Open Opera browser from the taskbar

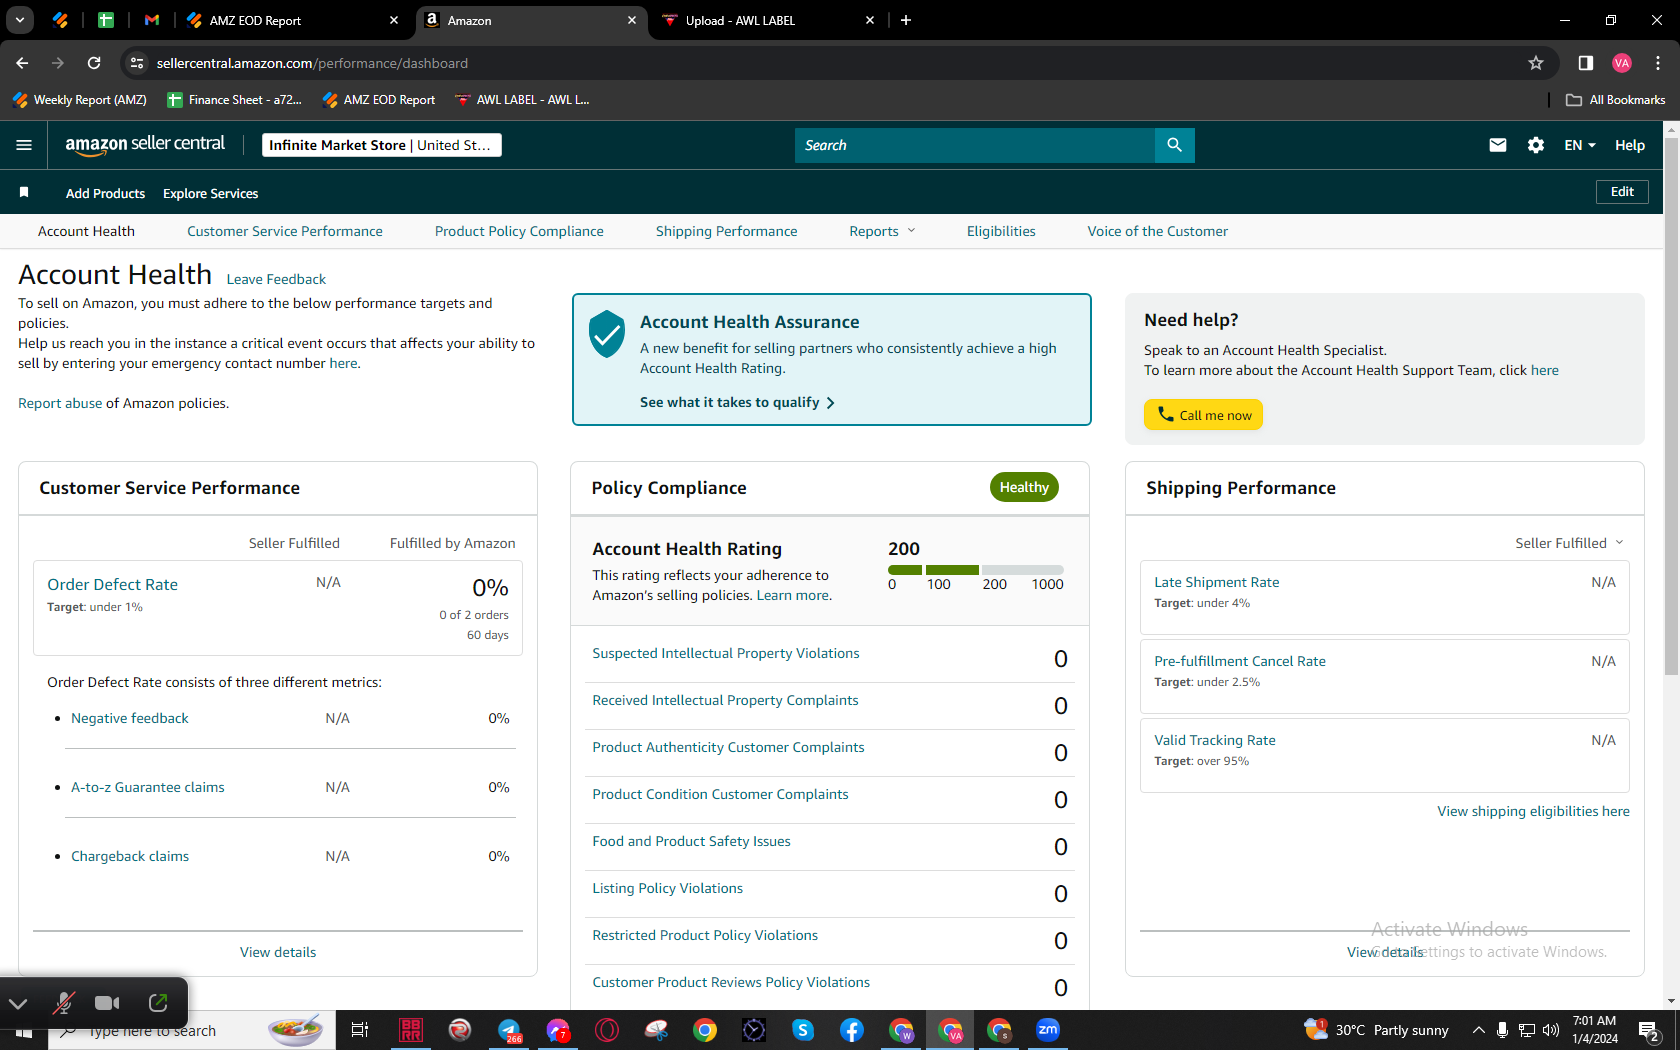click(607, 1030)
